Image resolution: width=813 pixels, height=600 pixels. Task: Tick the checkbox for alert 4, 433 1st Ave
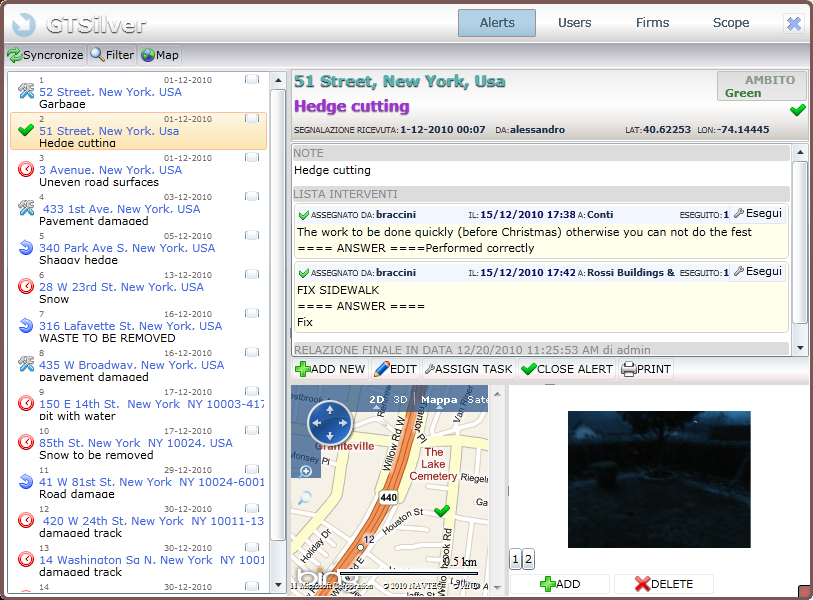click(x=252, y=196)
